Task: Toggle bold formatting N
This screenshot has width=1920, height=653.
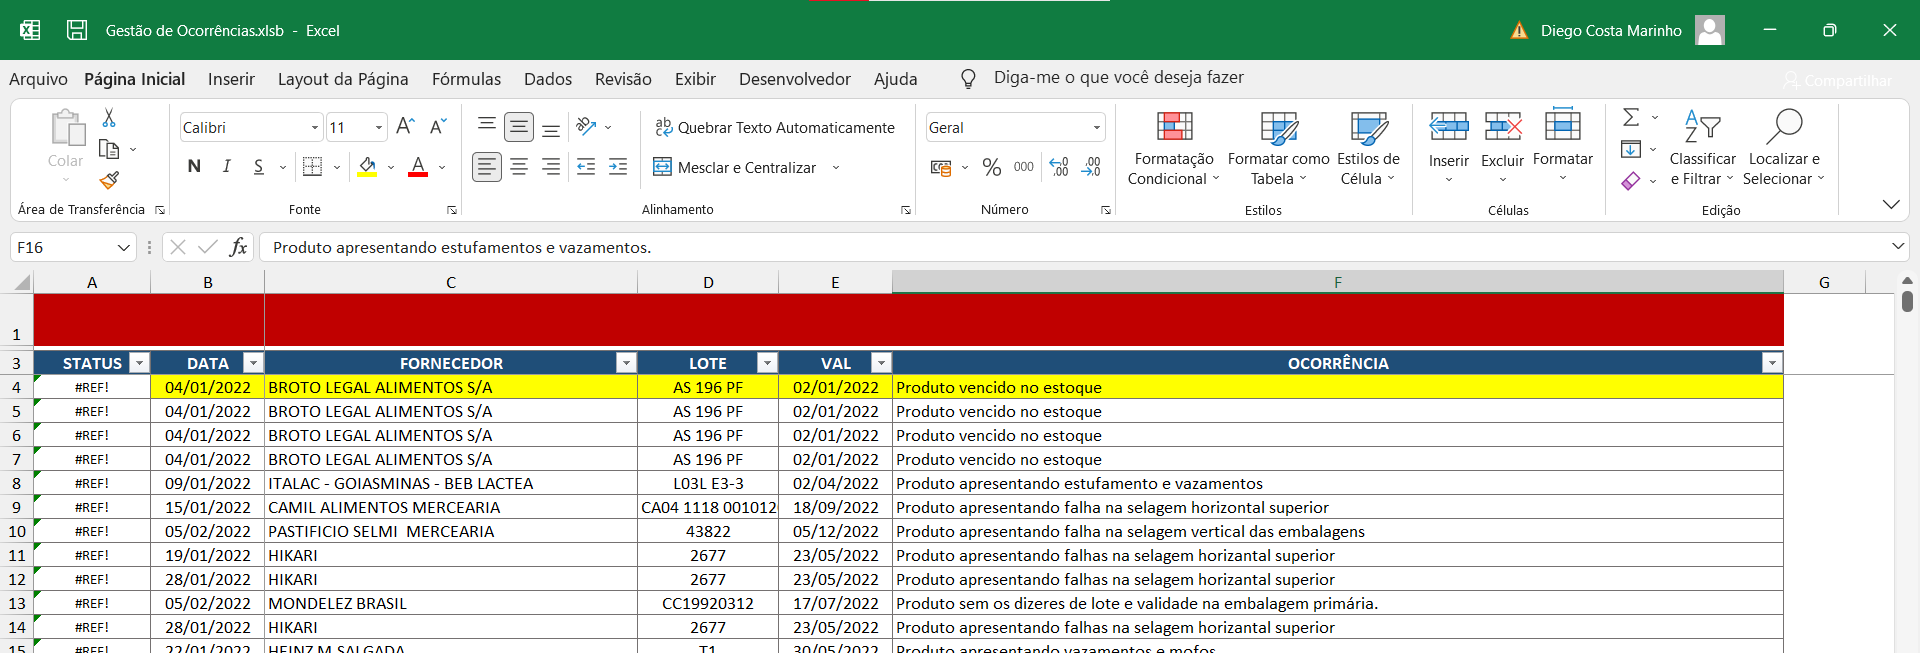Action: tap(194, 167)
